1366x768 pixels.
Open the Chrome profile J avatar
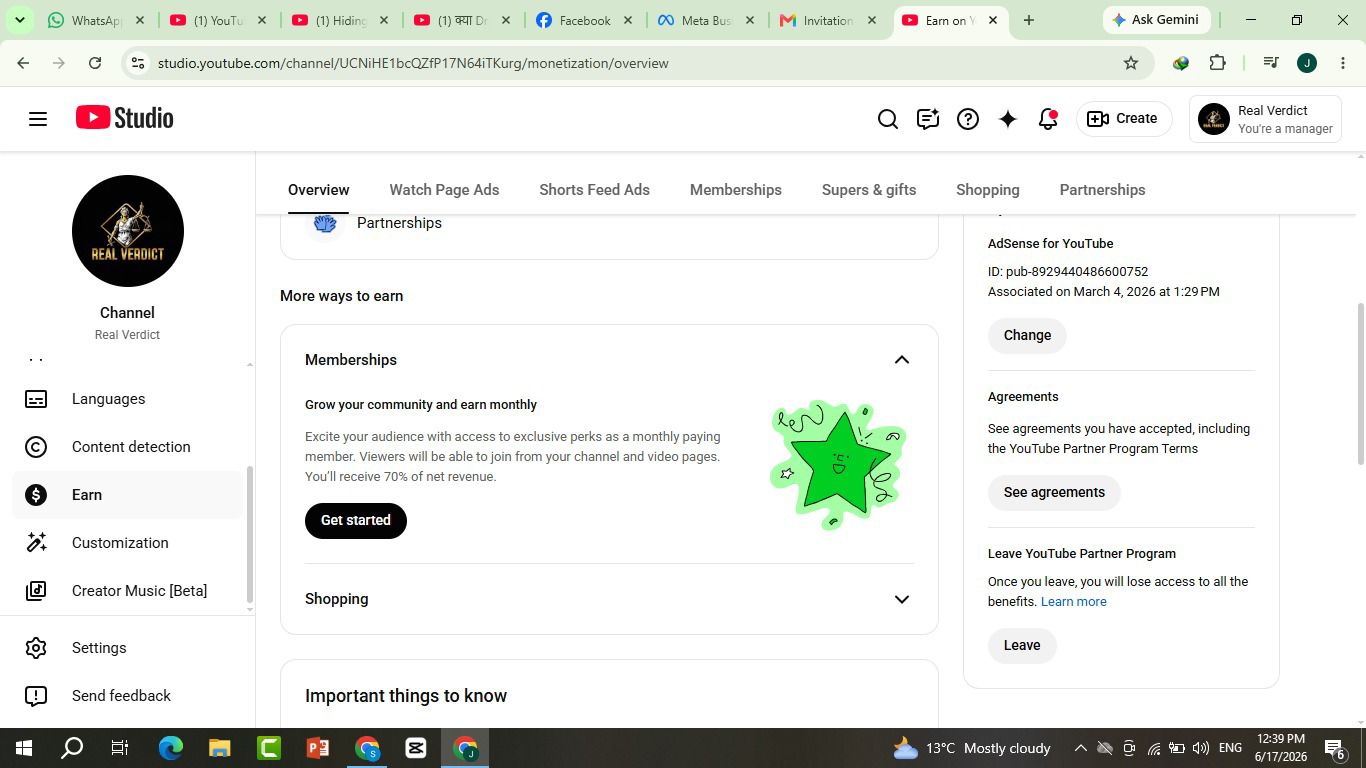(x=1306, y=63)
